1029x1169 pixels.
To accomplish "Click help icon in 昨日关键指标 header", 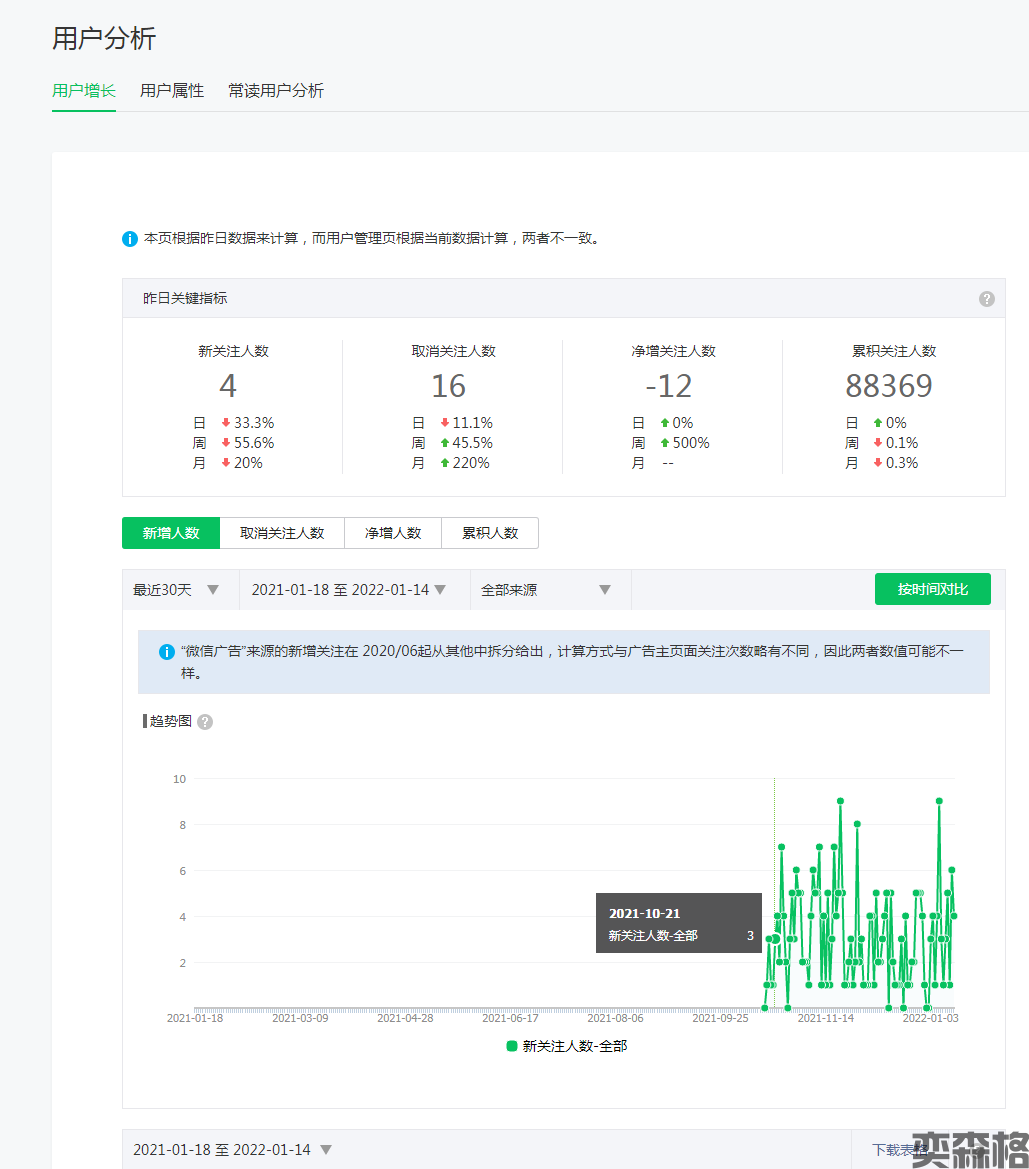I will pyautogui.click(x=986, y=299).
